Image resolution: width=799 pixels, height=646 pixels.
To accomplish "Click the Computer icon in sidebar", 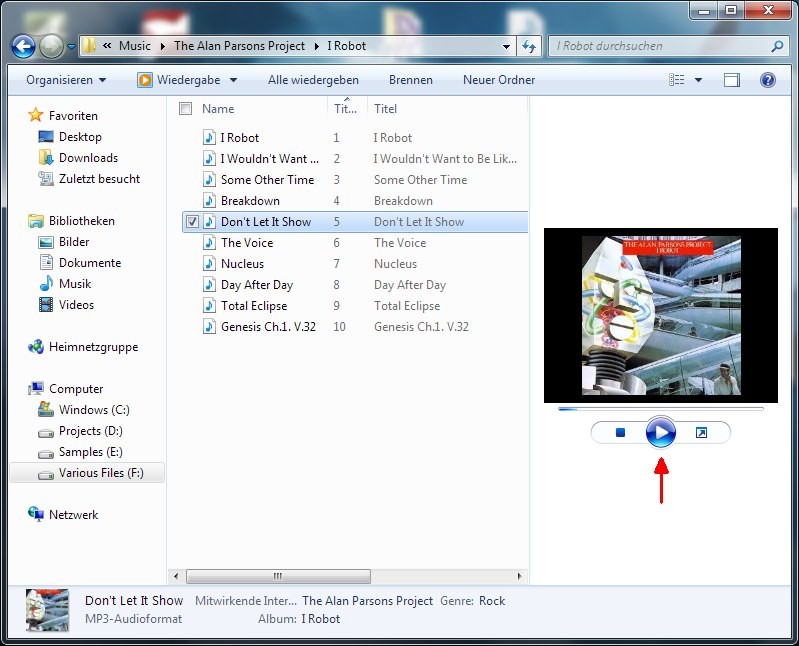I will pyautogui.click(x=36, y=389).
